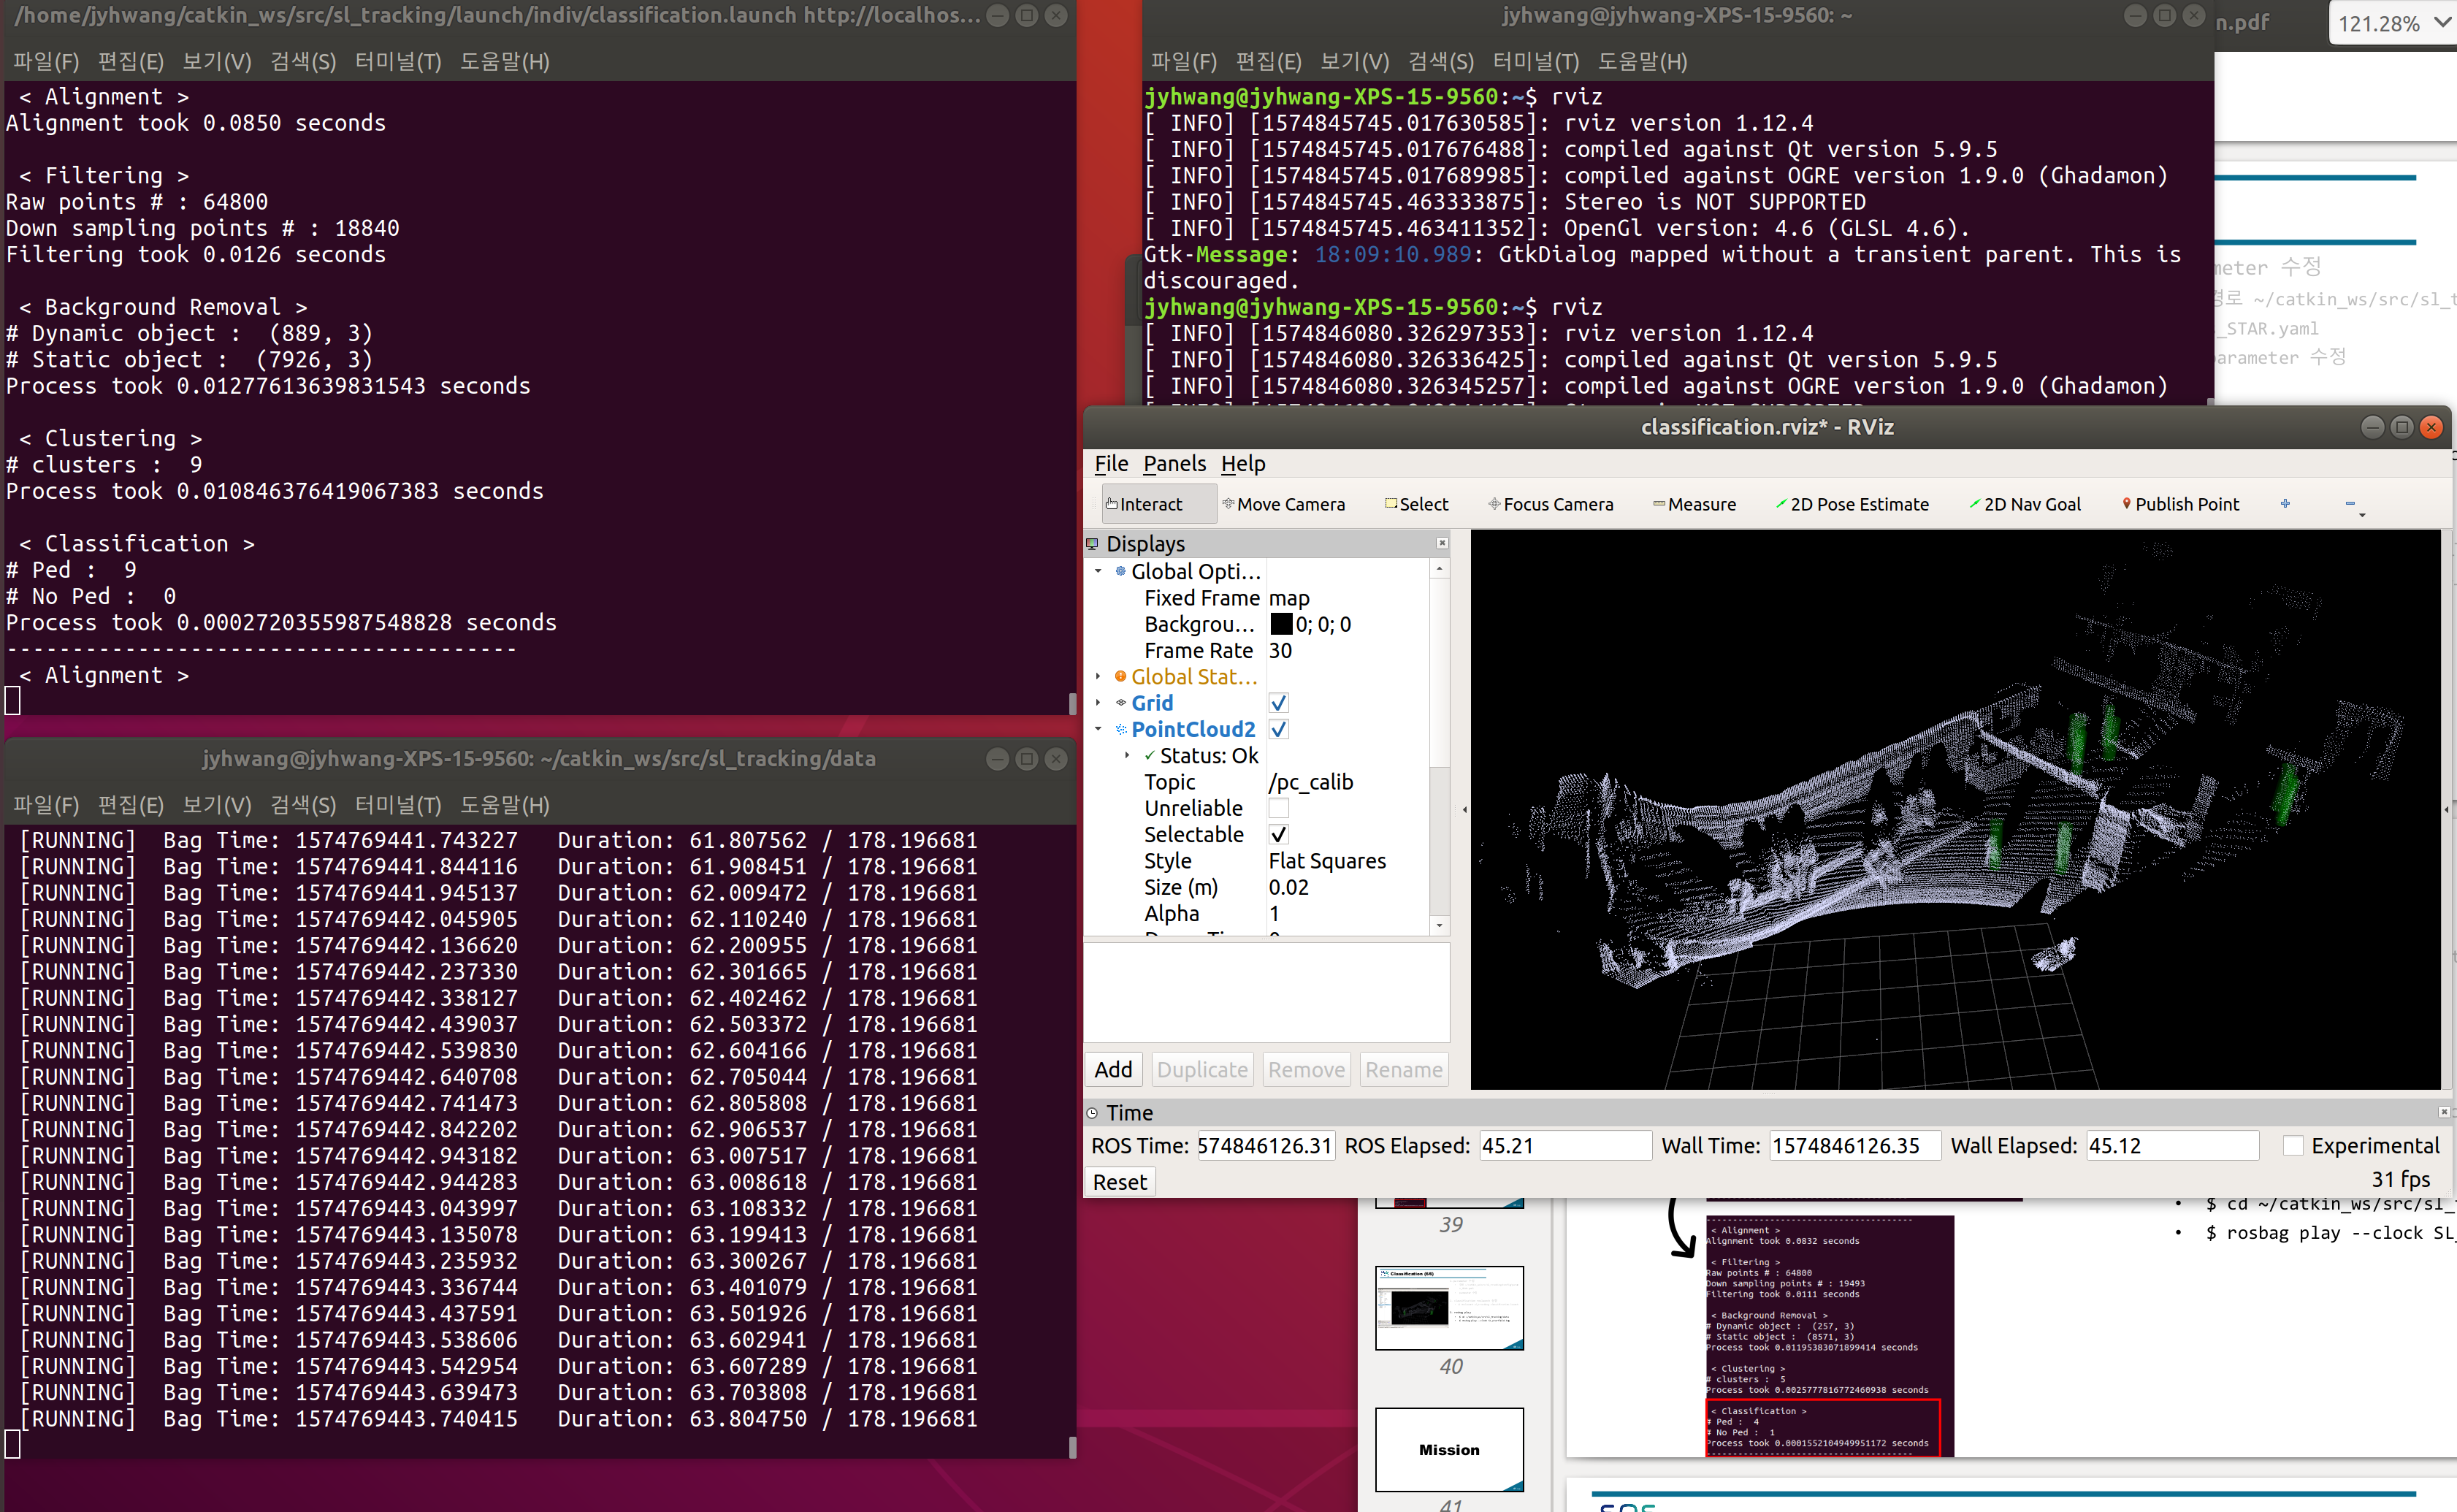The image size is (2457, 1512).
Task: Collapse the PointCloud2 display entry
Action: pos(1098,729)
